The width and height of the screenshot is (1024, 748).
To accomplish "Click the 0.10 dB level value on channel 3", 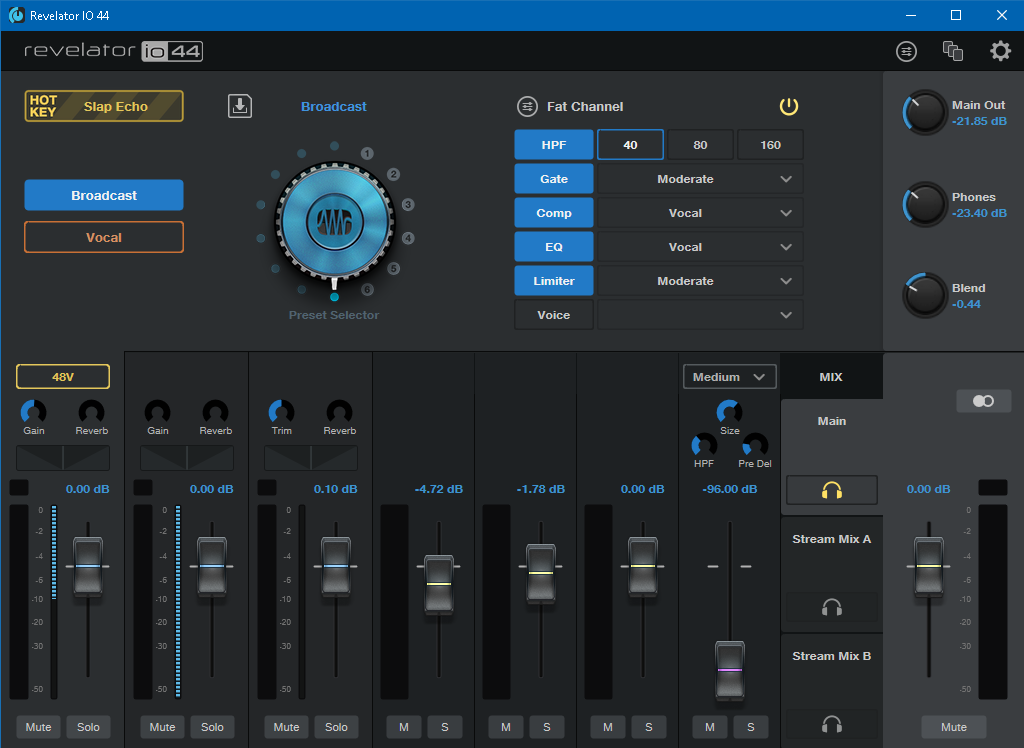I will pyautogui.click(x=335, y=489).
